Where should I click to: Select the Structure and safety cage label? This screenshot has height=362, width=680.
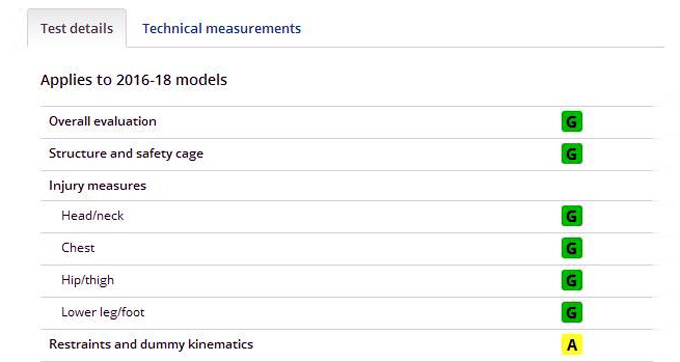click(126, 154)
